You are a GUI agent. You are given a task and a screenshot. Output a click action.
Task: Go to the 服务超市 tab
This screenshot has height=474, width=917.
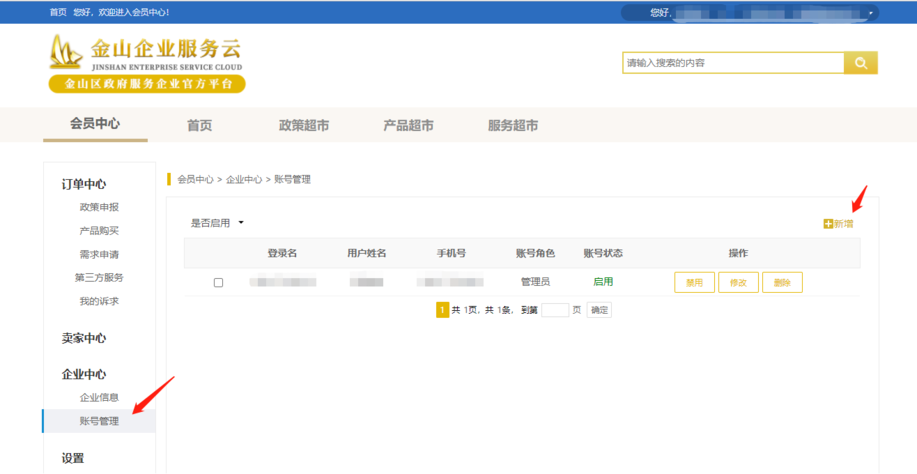(x=513, y=126)
